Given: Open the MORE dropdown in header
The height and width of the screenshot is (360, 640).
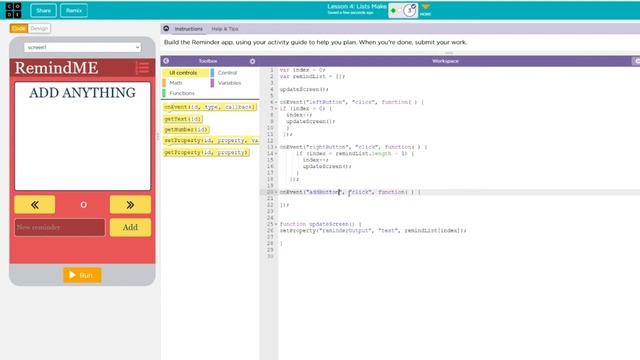Looking at the screenshot, I should coord(425,10).
